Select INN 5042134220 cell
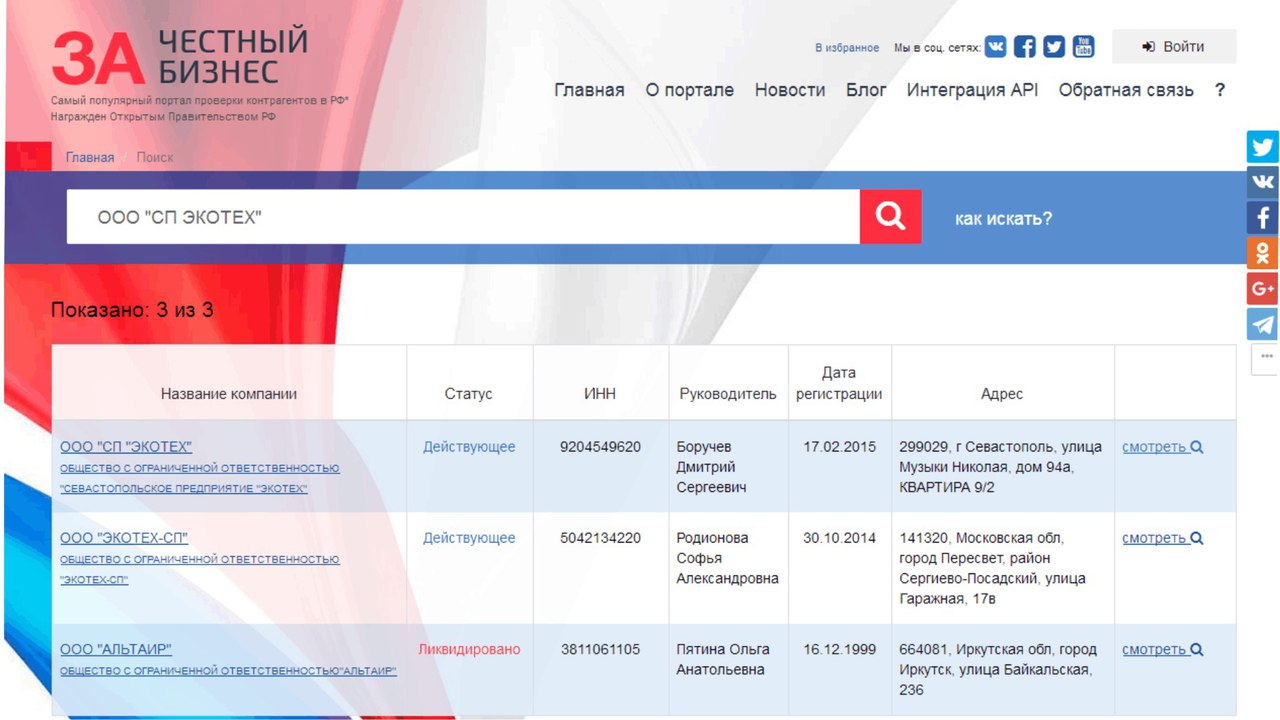This screenshot has height=720, width=1280. (x=600, y=538)
